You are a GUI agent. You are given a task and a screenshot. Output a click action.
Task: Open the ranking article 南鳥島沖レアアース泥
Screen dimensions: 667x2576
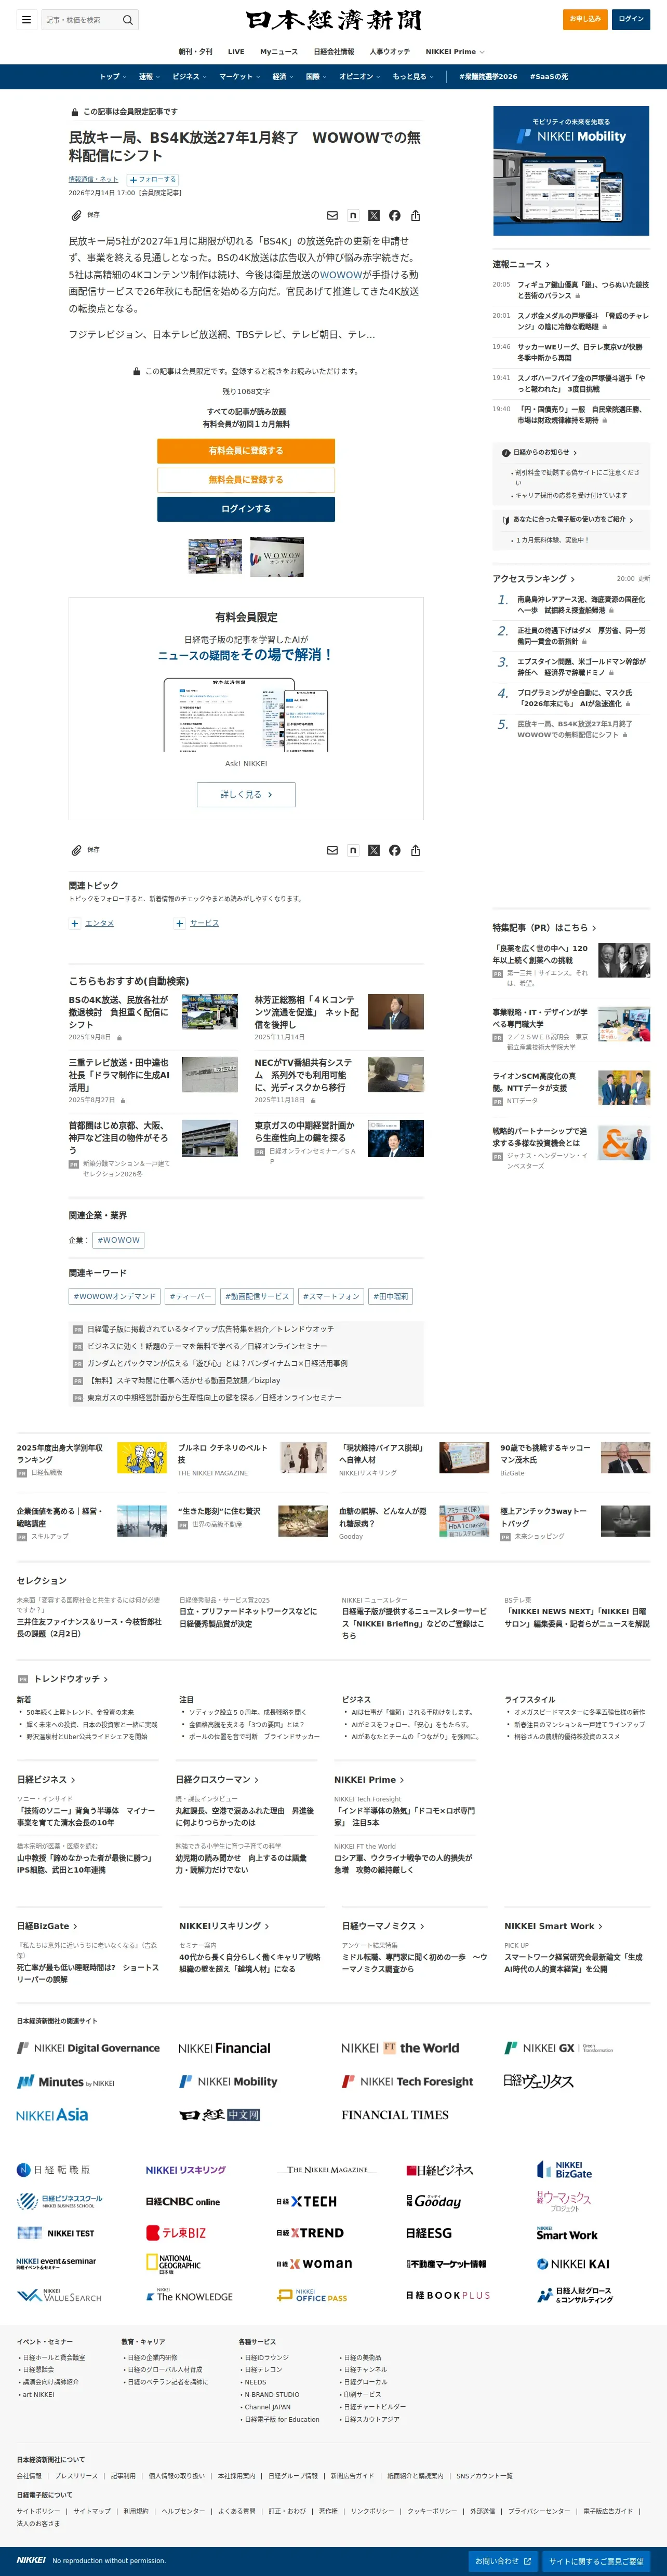coord(581,605)
